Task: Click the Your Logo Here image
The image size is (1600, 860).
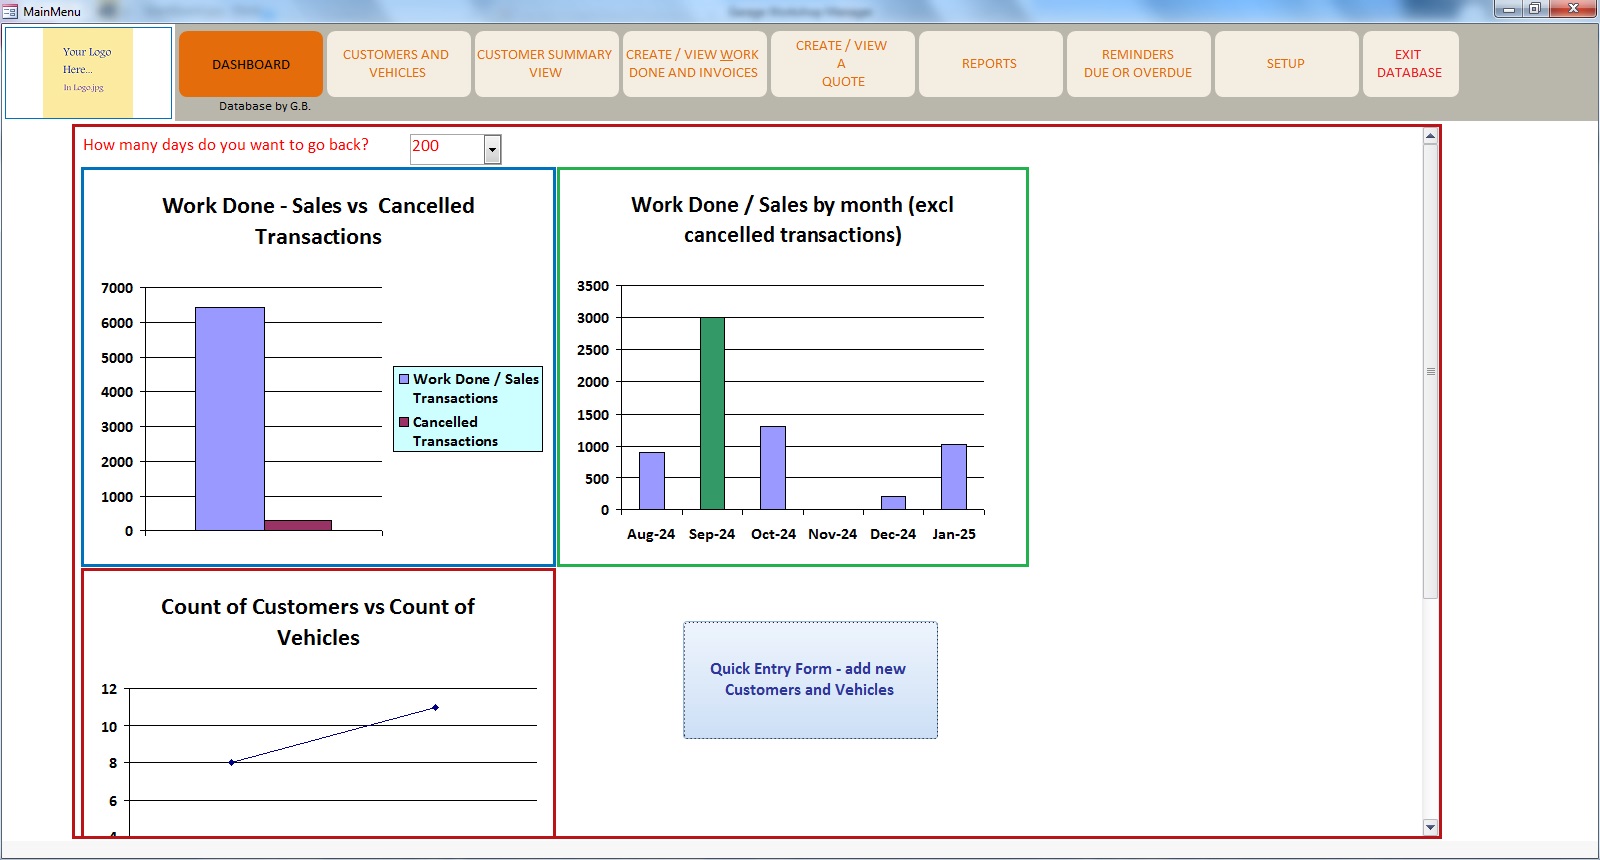Action: click(x=88, y=72)
